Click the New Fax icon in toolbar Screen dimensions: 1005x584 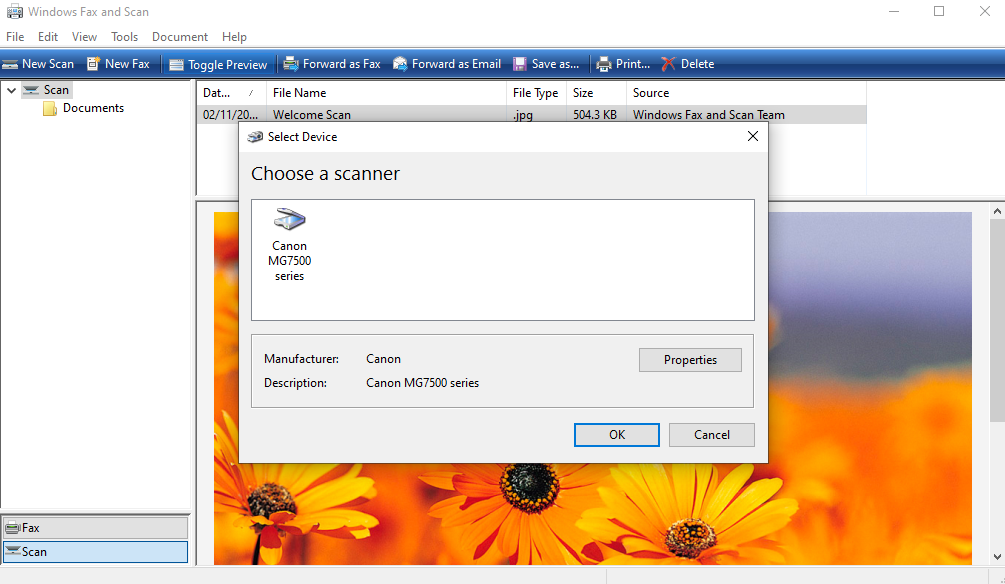tap(94, 63)
